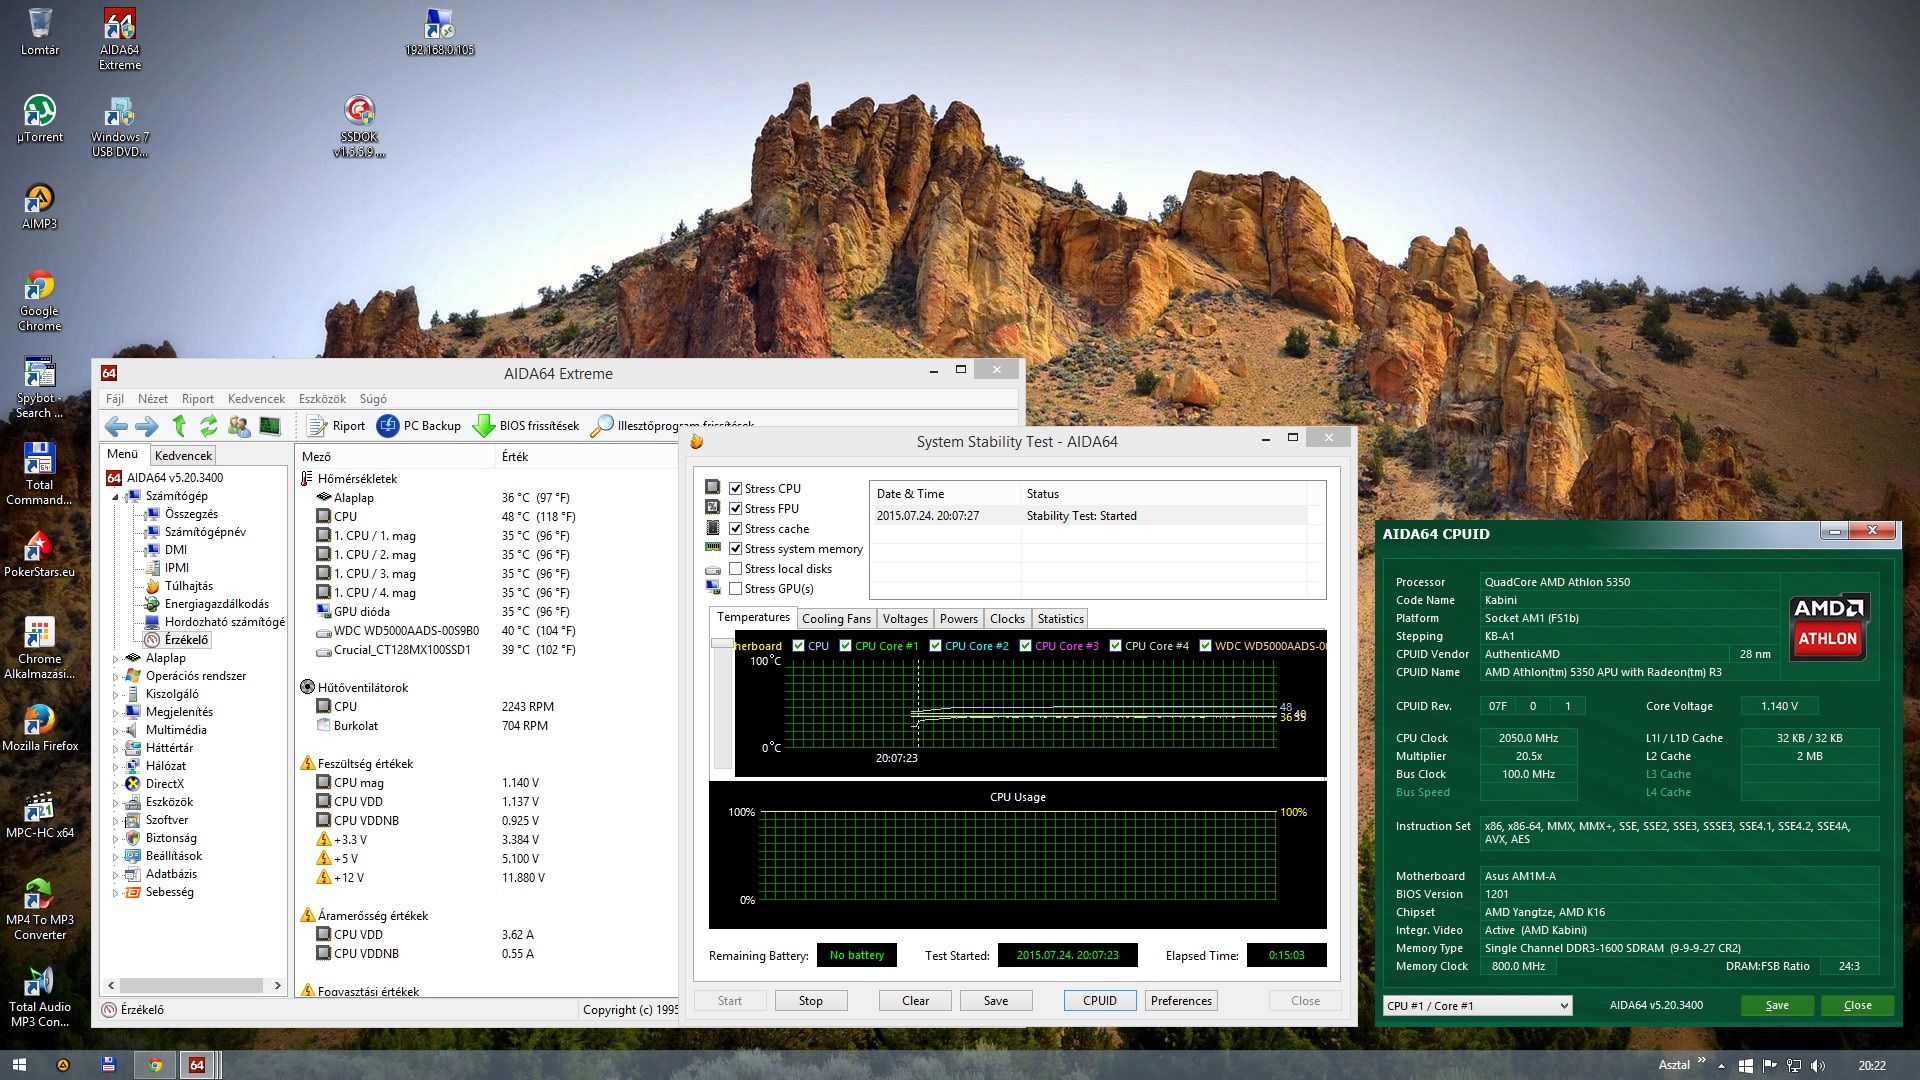
Task: Click the Clear button
Action: coord(915,1001)
